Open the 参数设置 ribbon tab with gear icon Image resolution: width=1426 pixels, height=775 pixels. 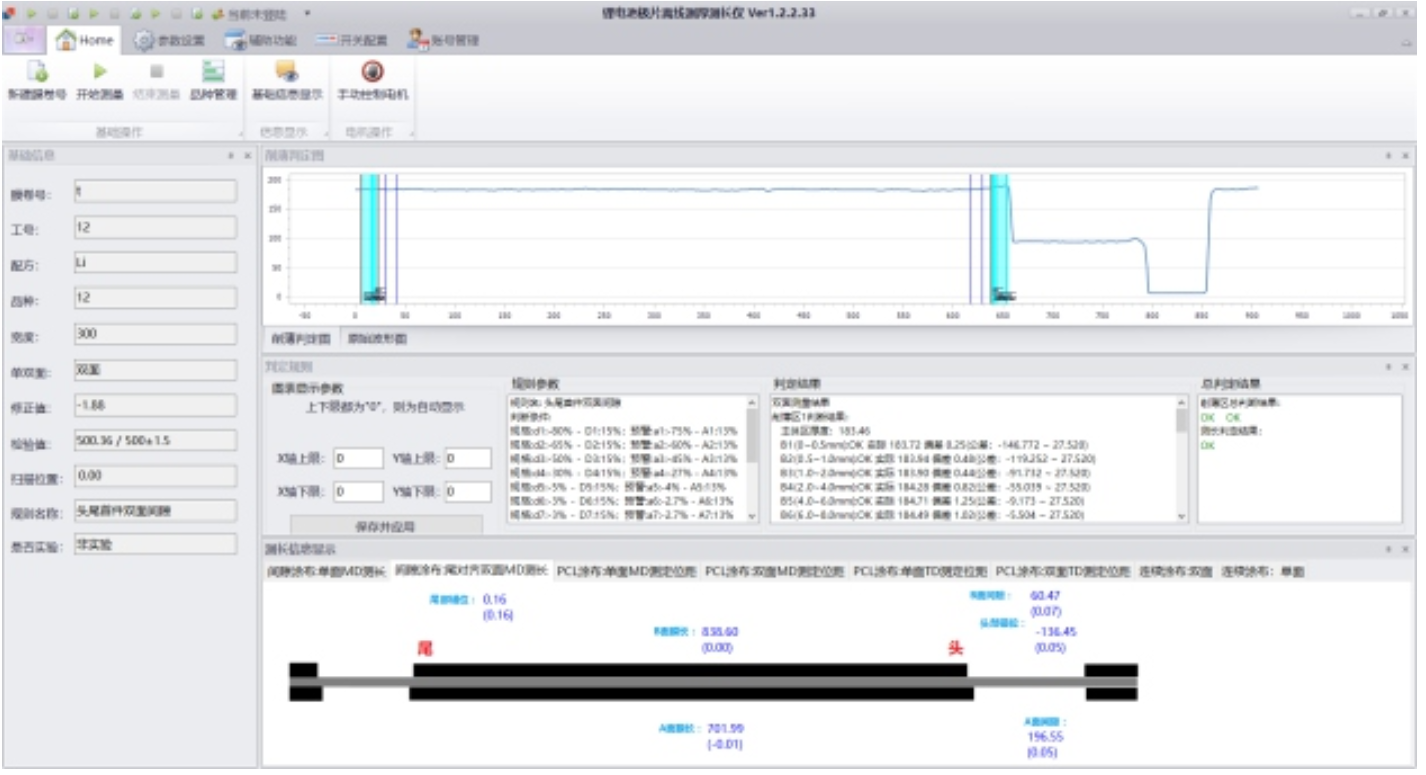click(x=170, y=41)
